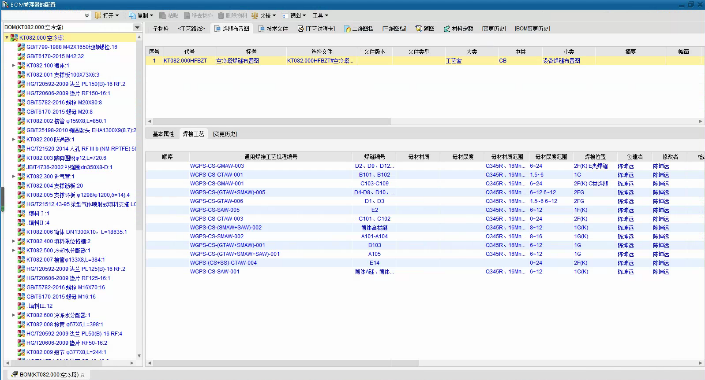The width and height of the screenshot is (705, 380).
Task: Click the part icon beside KT082.002
Action: 21,121
